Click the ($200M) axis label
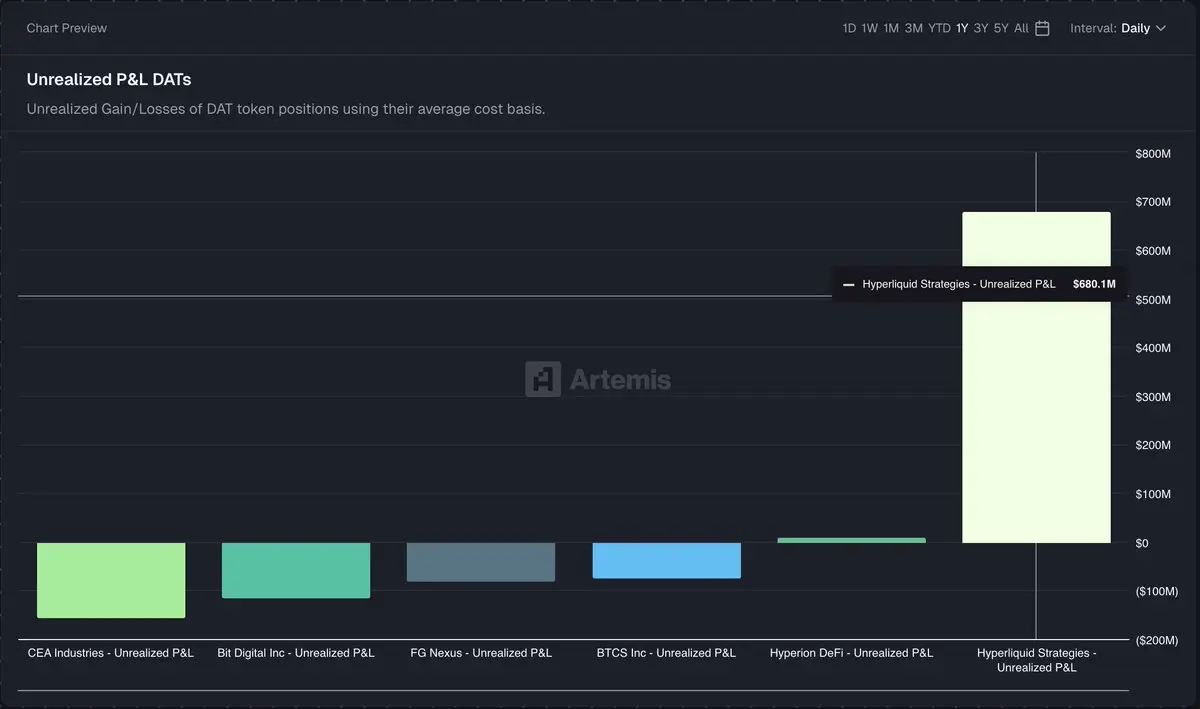The width and height of the screenshot is (1200, 709). click(1157, 640)
